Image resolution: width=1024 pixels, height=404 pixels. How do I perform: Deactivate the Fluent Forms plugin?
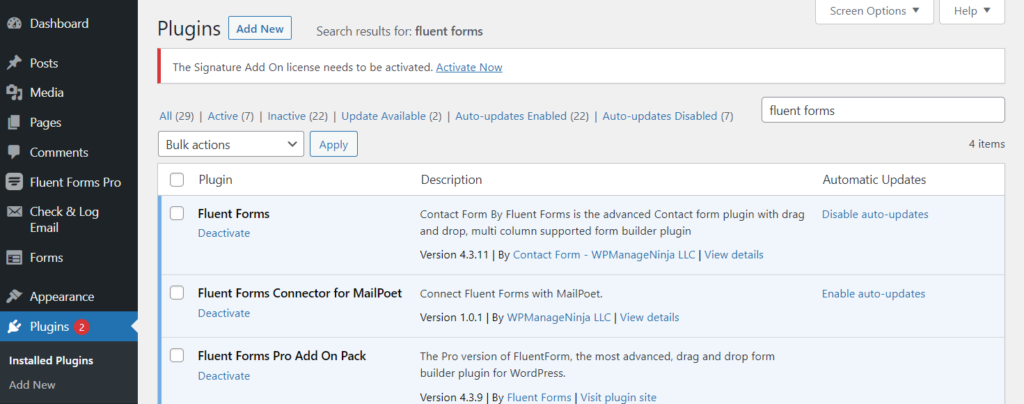click(x=224, y=233)
